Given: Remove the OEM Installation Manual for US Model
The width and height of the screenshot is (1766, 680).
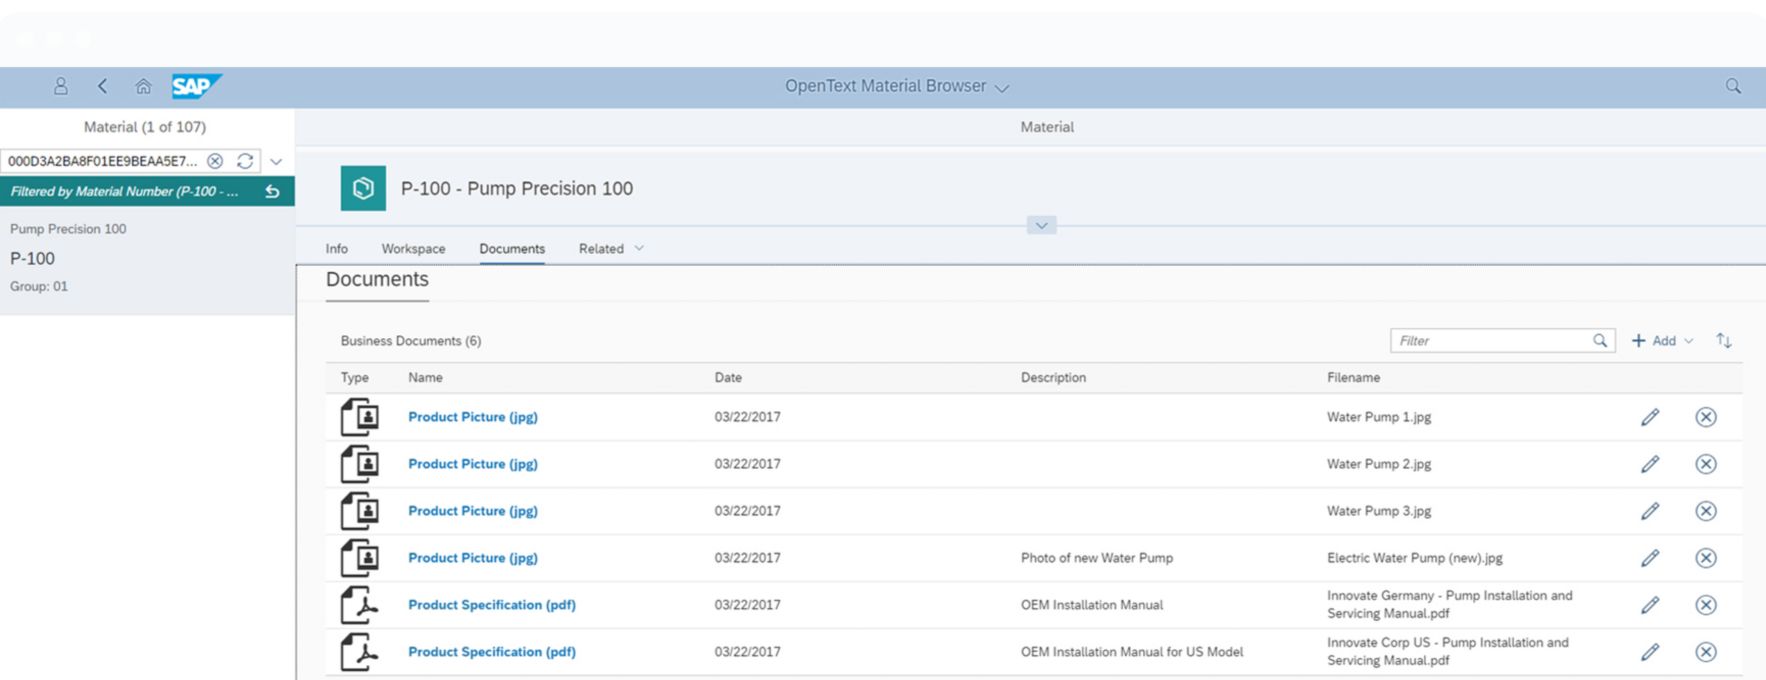Looking at the screenshot, I should click(x=1706, y=652).
